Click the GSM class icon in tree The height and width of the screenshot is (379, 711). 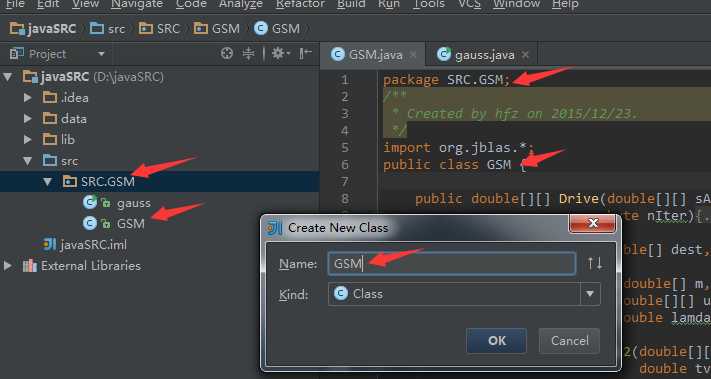(89, 224)
